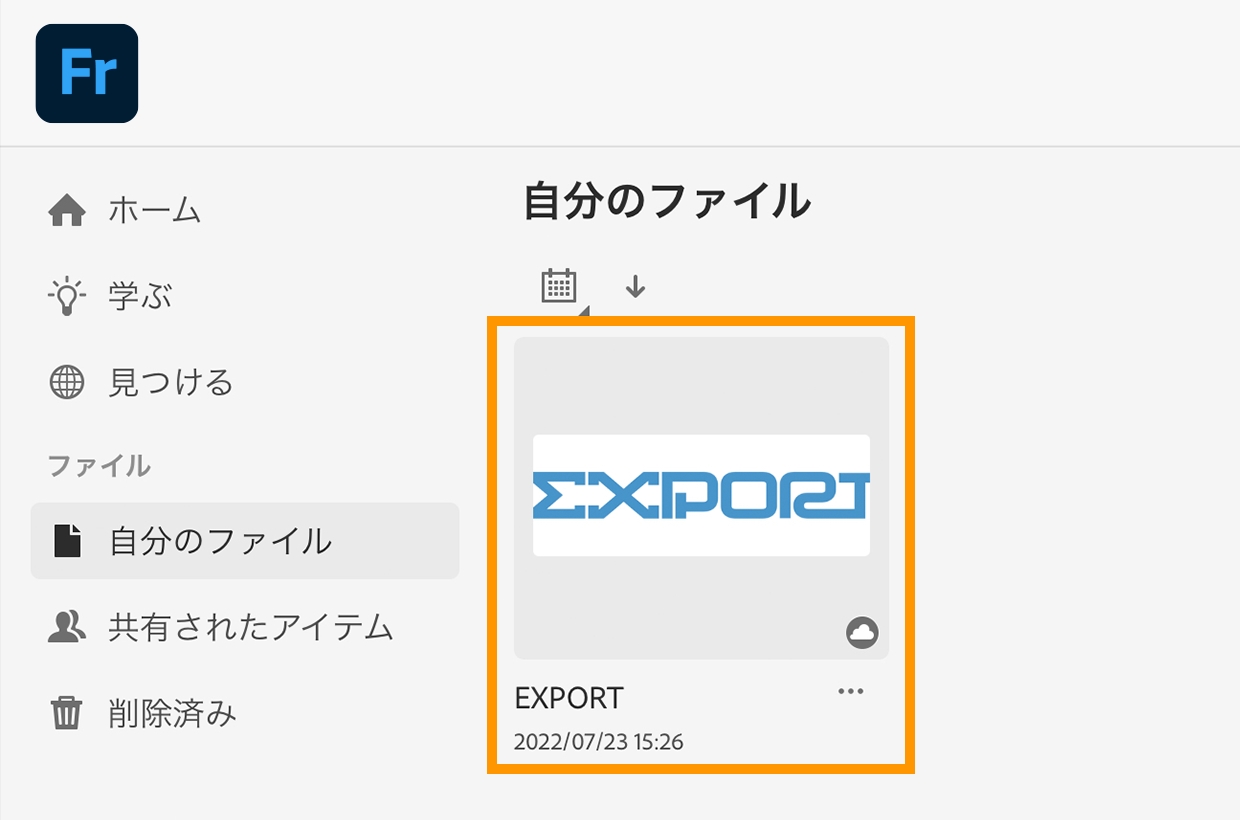Click the Adobe Fresco app logo
This screenshot has height=820, width=1240.
point(87,73)
